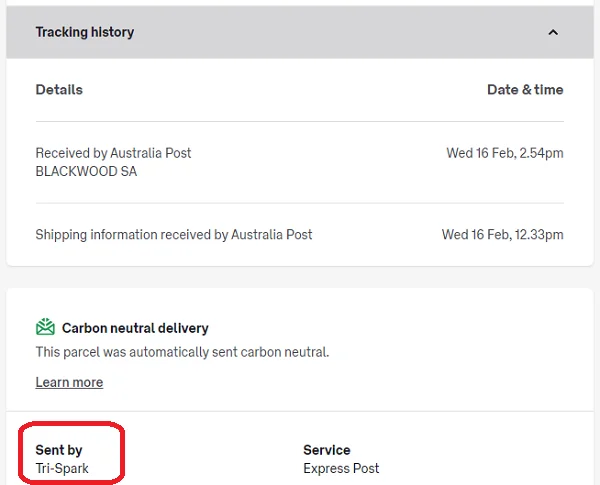The width and height of the screenshot is (600, 485).
Task: Select the Express Post service value
Action: coord(341,468)
